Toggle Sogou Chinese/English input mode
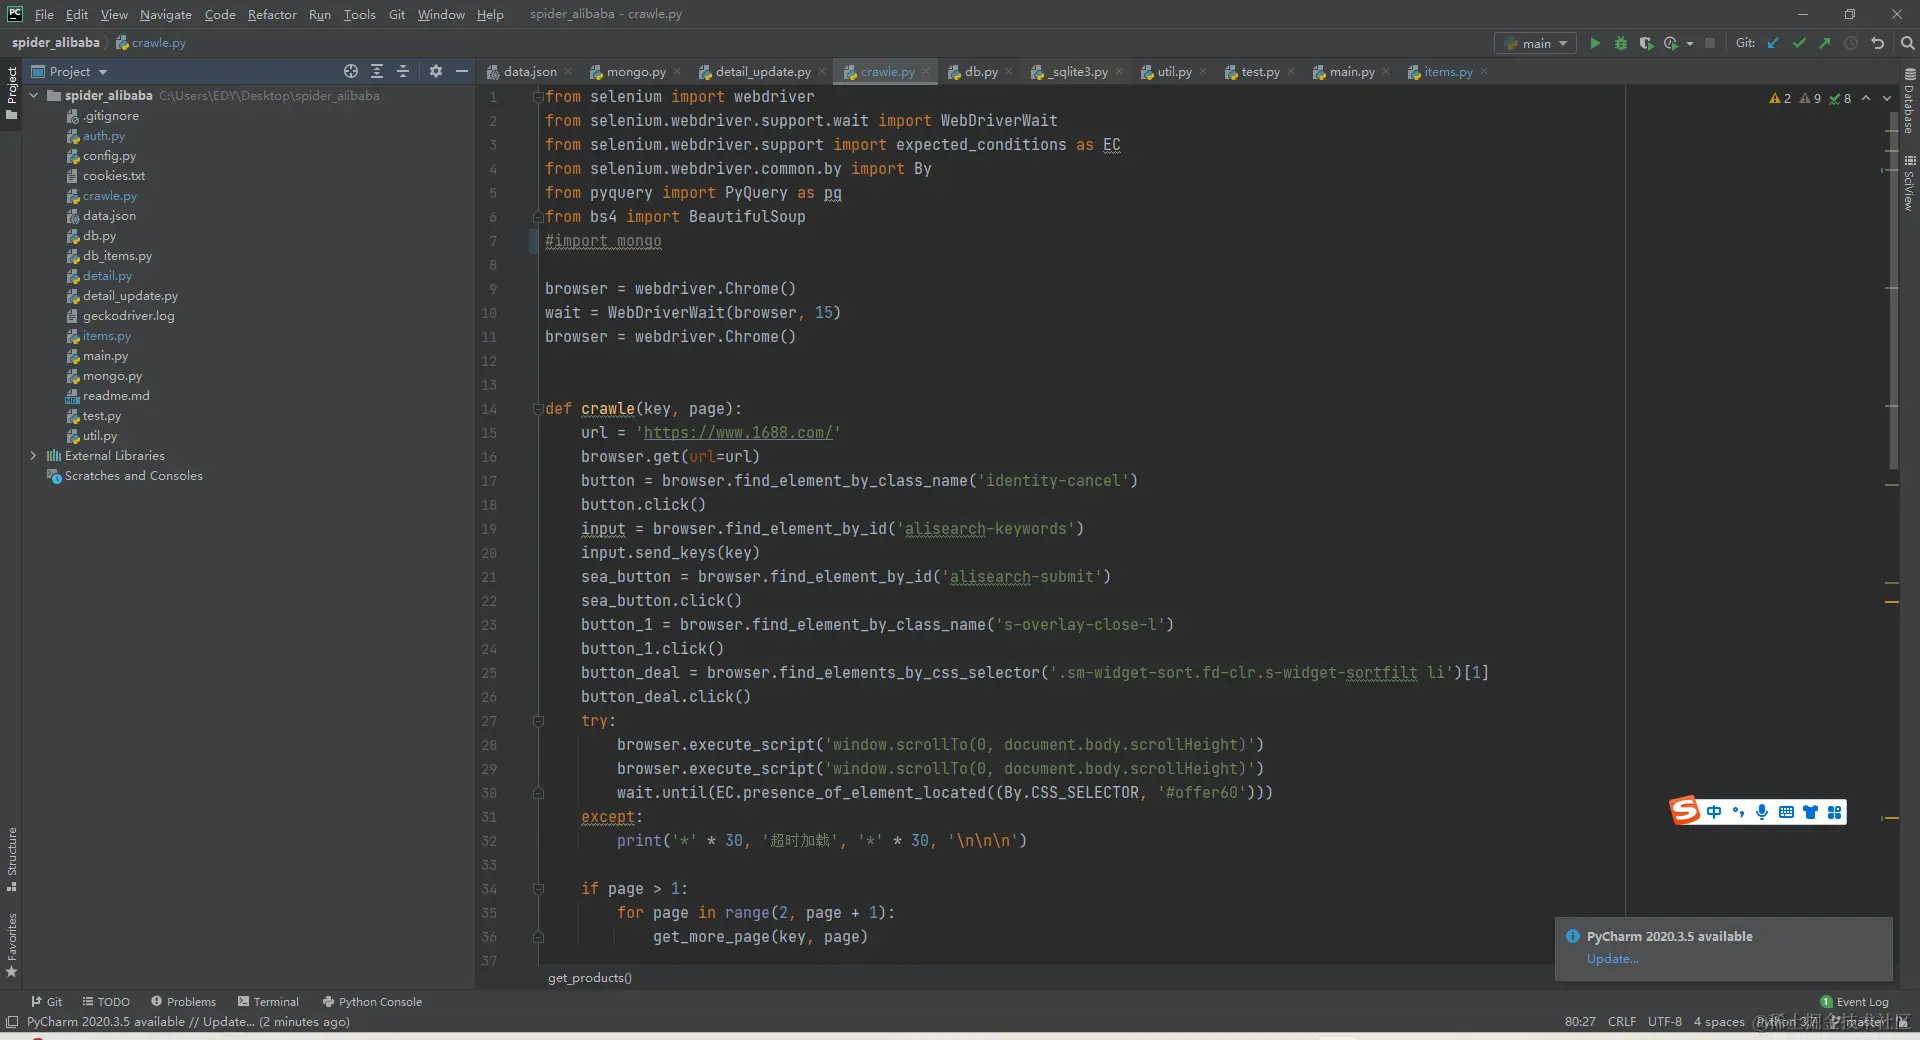Viewport: 1920px width, 1040px height. [x=1714, y=812]
